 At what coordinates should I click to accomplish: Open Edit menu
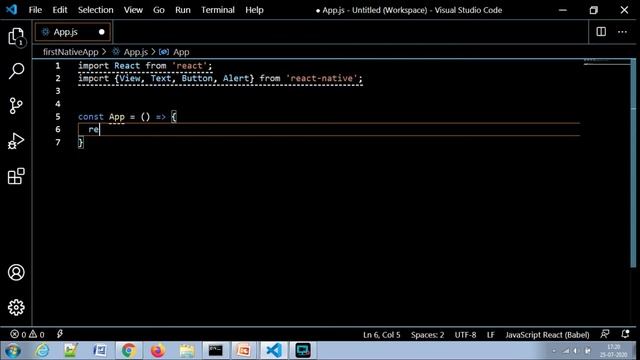click(60, 10)
